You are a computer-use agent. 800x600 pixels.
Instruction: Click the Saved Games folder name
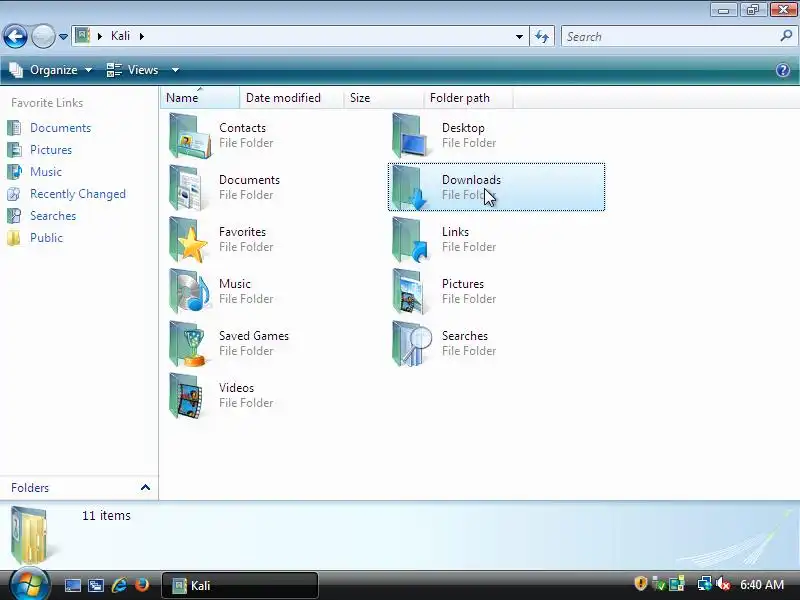[x=254, y=336]
